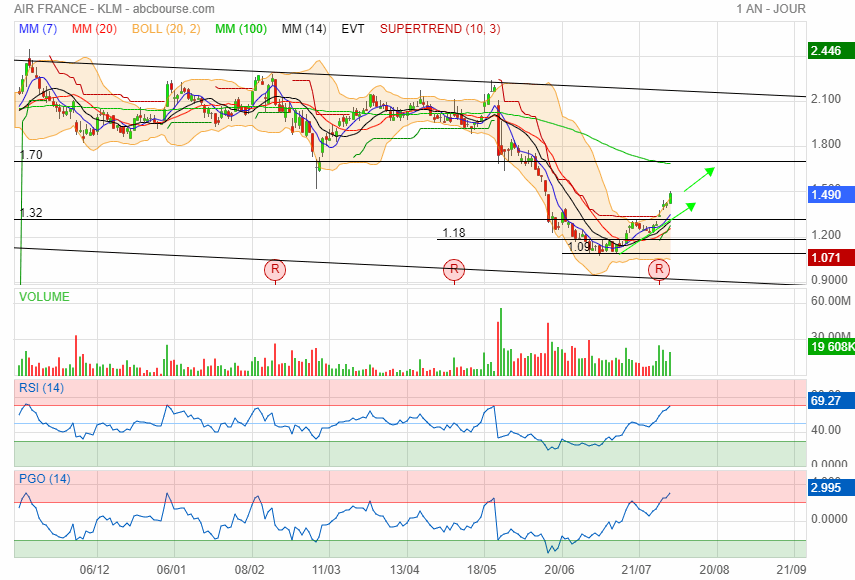
Task: Click the 06/01 date axis label
Action: [x=171, y=570]
